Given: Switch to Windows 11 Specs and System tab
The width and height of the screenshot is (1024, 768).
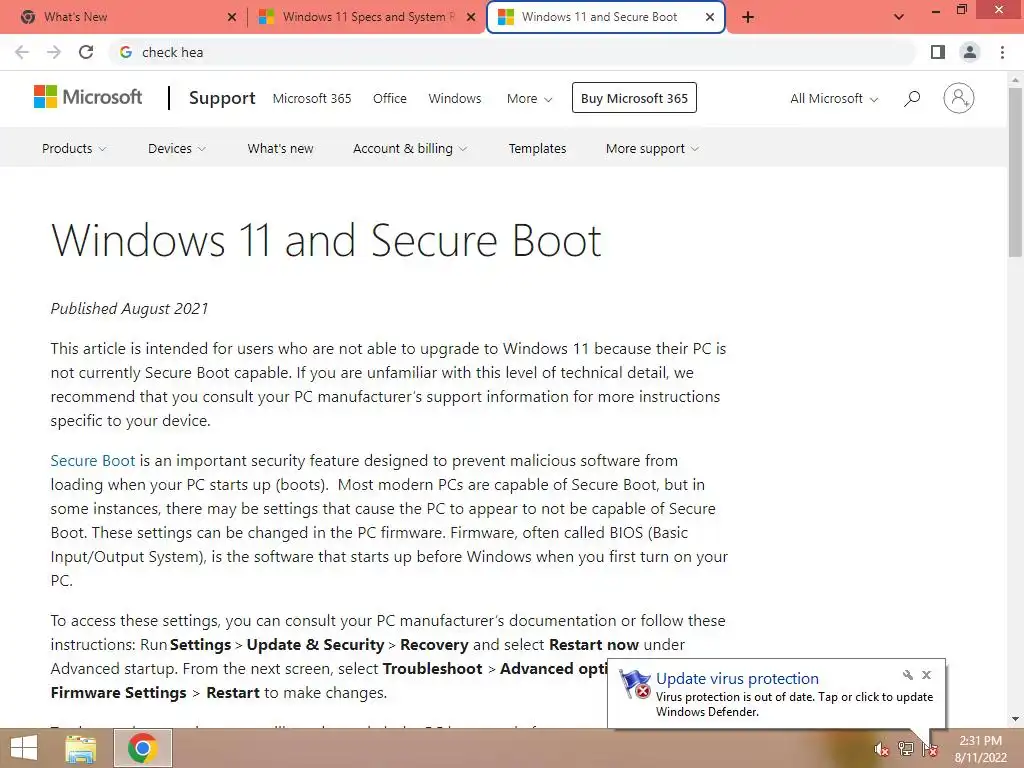Looking at the screenshot, I should 368,17.
